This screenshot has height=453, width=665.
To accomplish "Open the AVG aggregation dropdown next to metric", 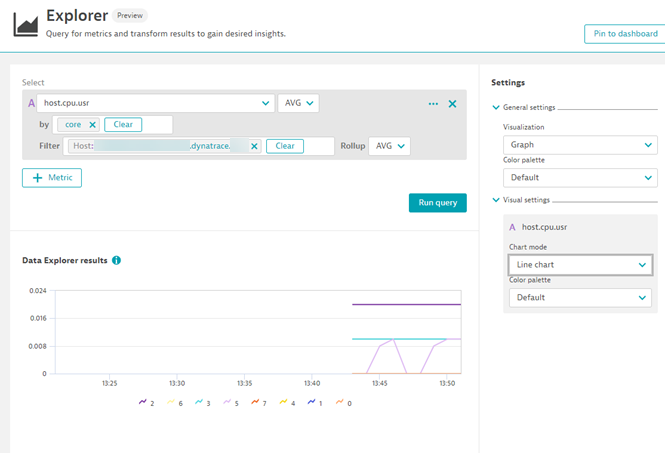I will pyautogui.click(x=298, y=103).
